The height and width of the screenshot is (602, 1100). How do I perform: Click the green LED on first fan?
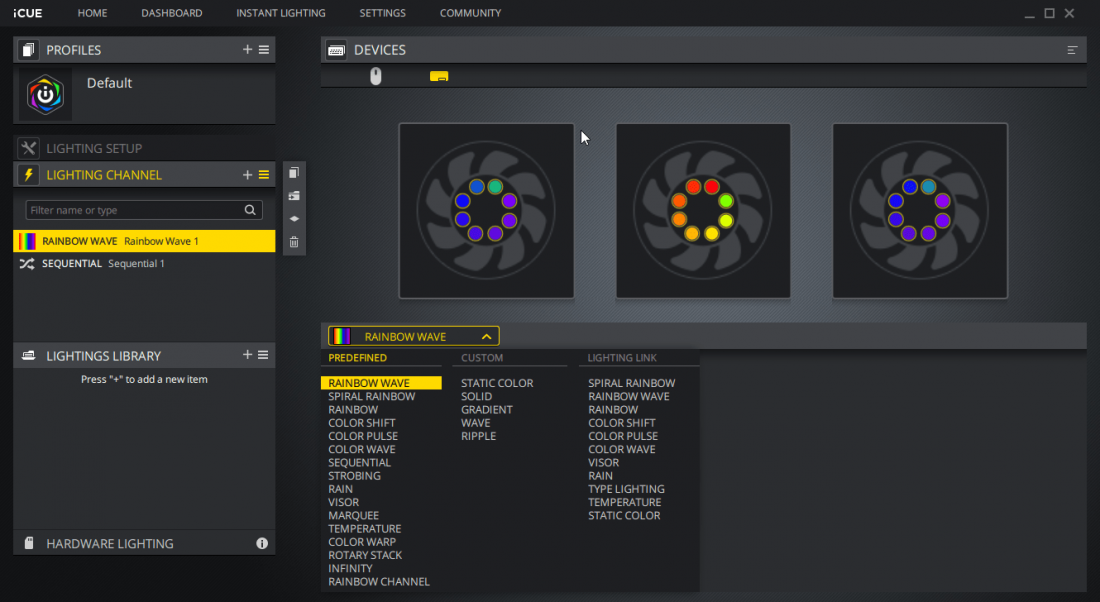pos(495,187)
